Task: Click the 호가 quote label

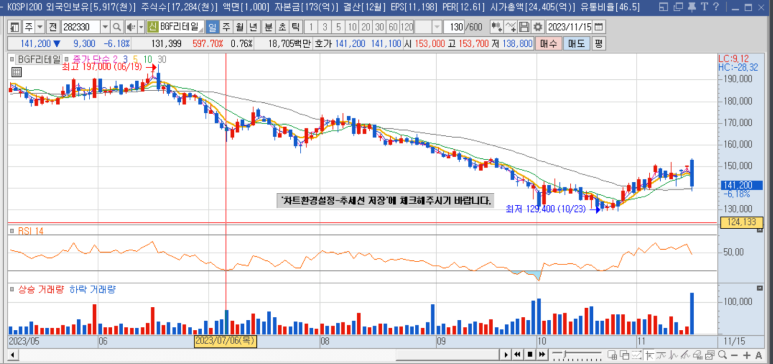Action: [x=323, y=43]
